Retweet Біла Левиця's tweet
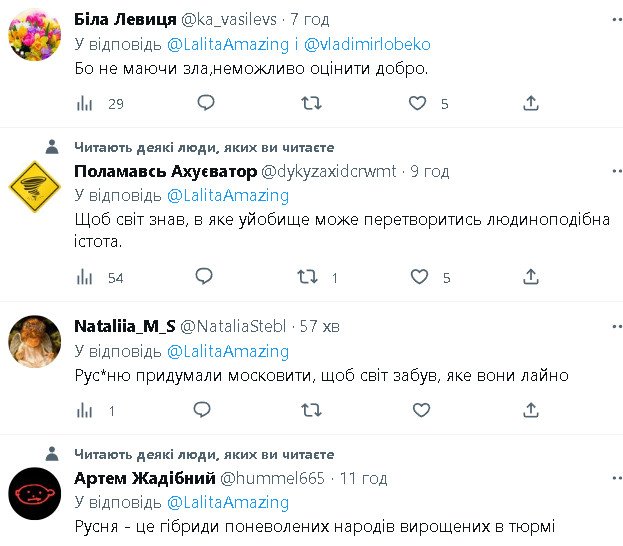Screen dimensions: 623x546 tap(312, 103)
